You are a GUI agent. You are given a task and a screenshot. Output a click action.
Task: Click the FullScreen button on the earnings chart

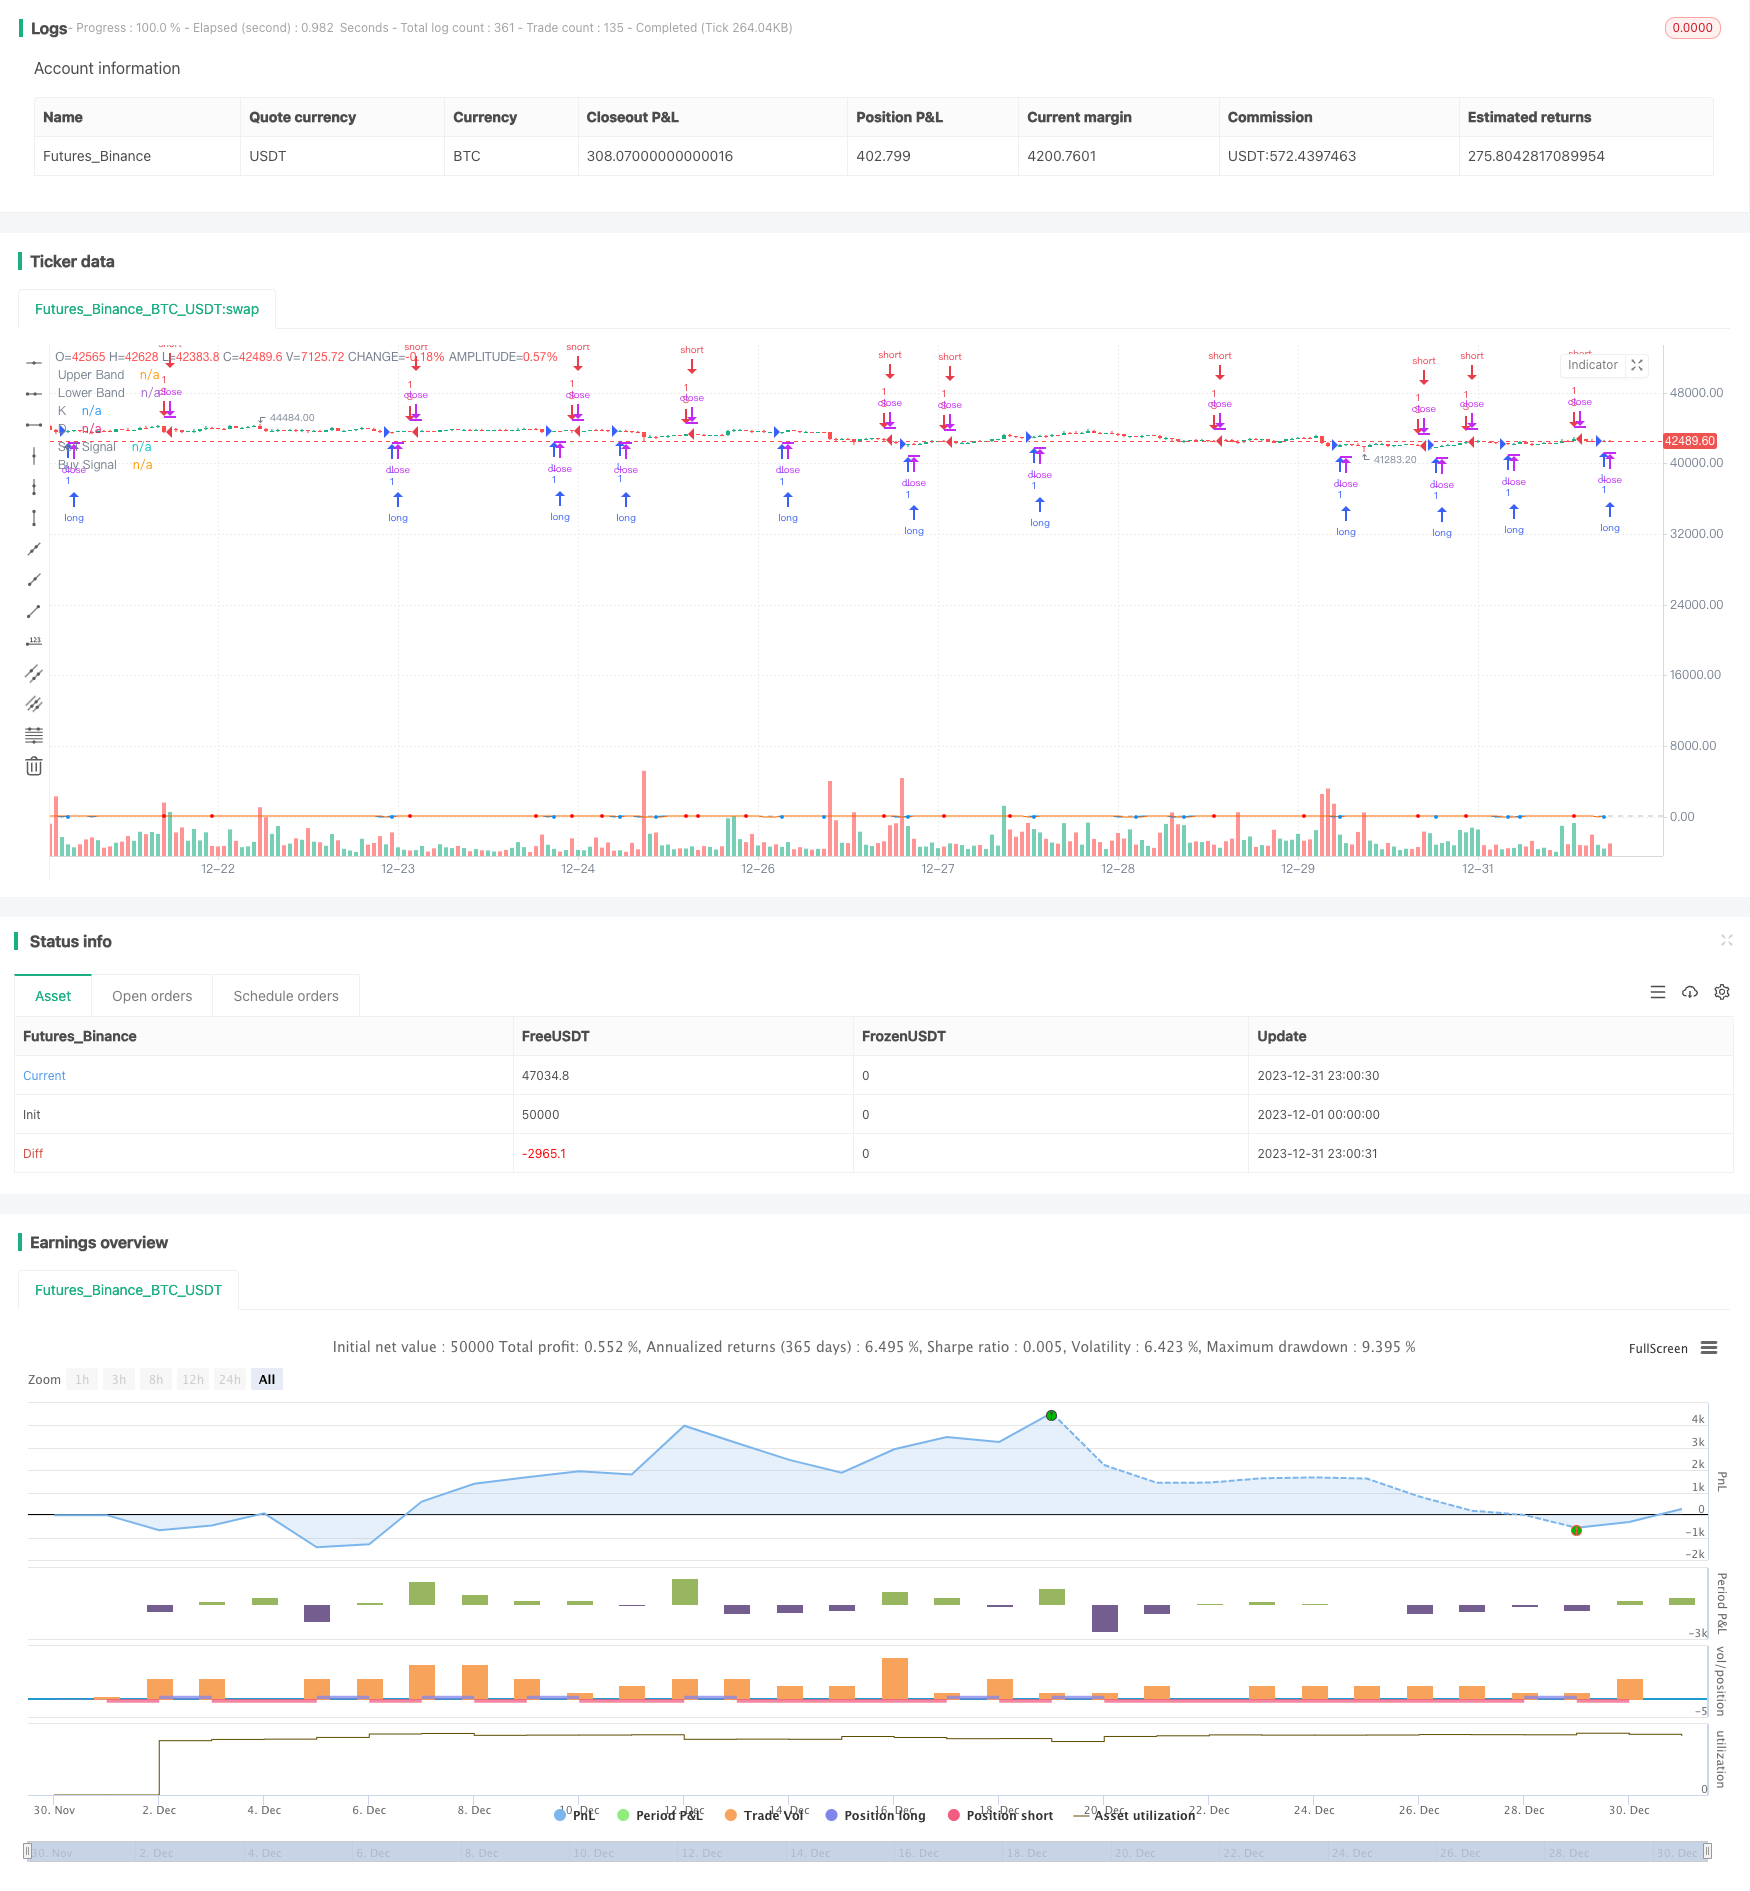click(x=1658, y=1348)
